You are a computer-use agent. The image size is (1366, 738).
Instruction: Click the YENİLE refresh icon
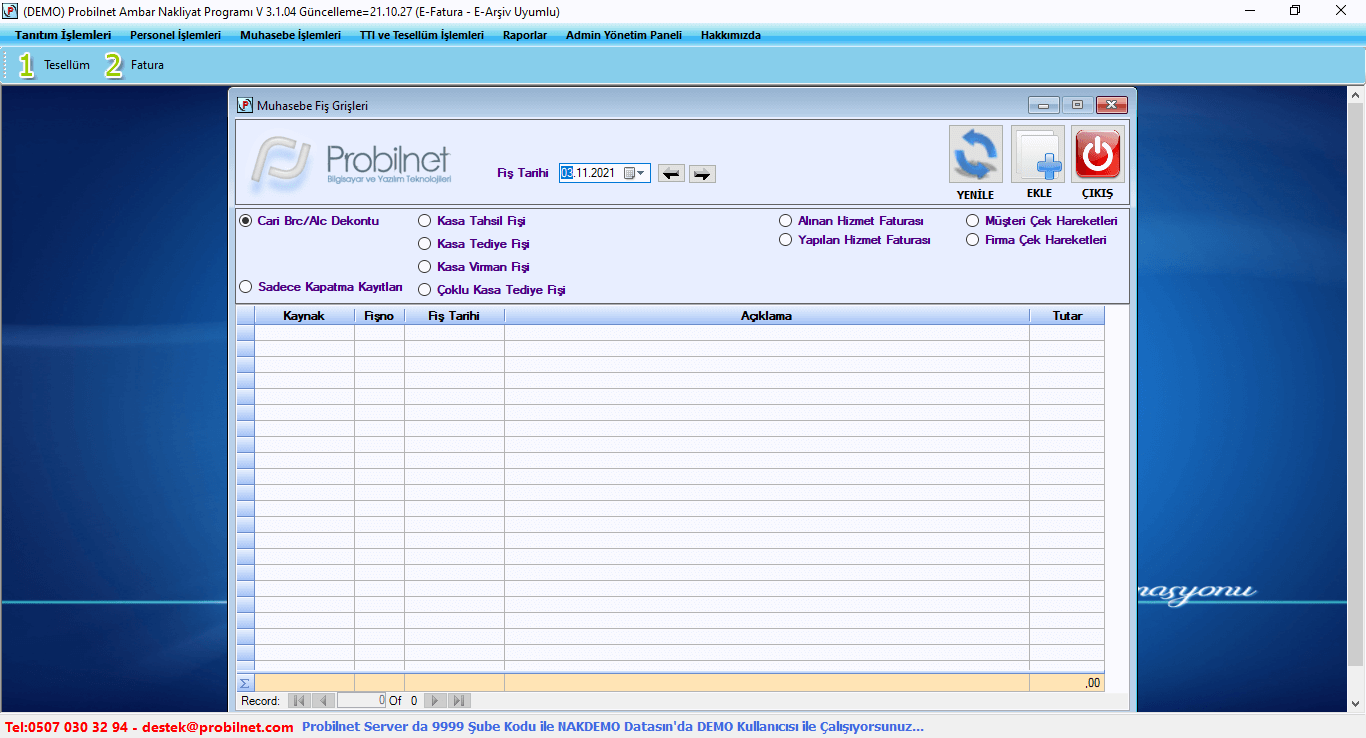coord(975,154)
